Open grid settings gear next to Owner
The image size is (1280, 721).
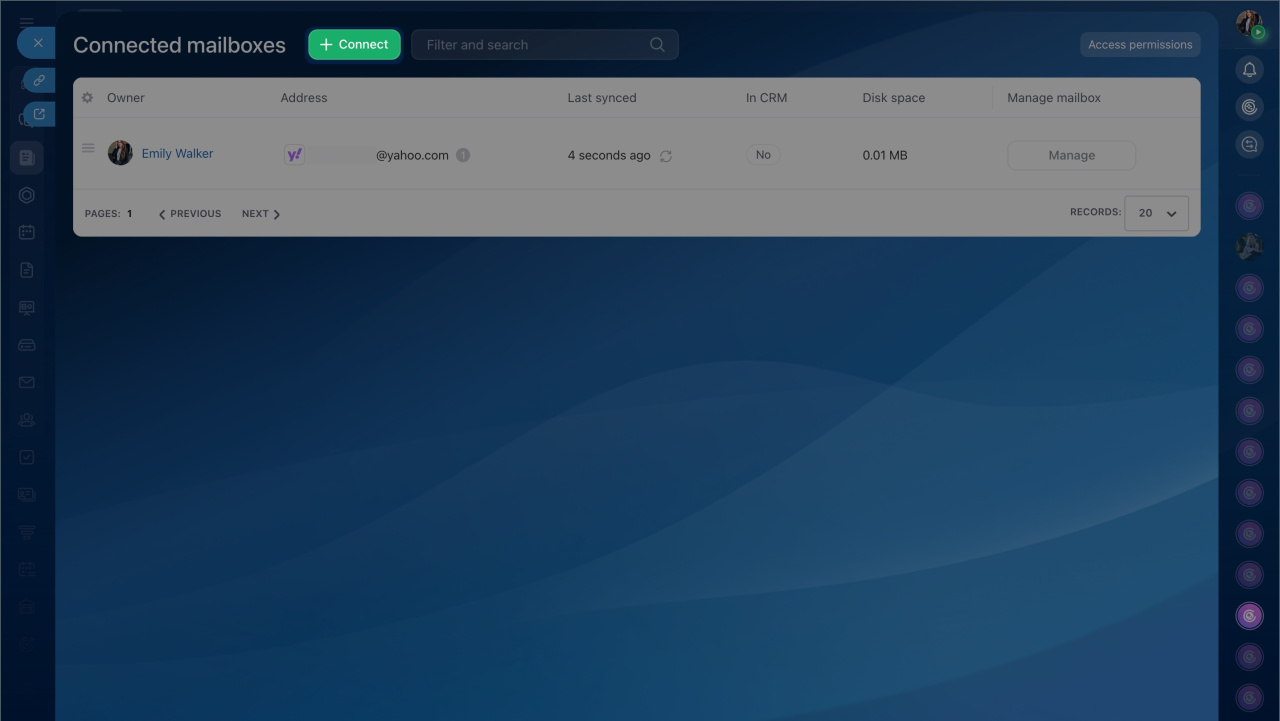[x=87, y=98]
